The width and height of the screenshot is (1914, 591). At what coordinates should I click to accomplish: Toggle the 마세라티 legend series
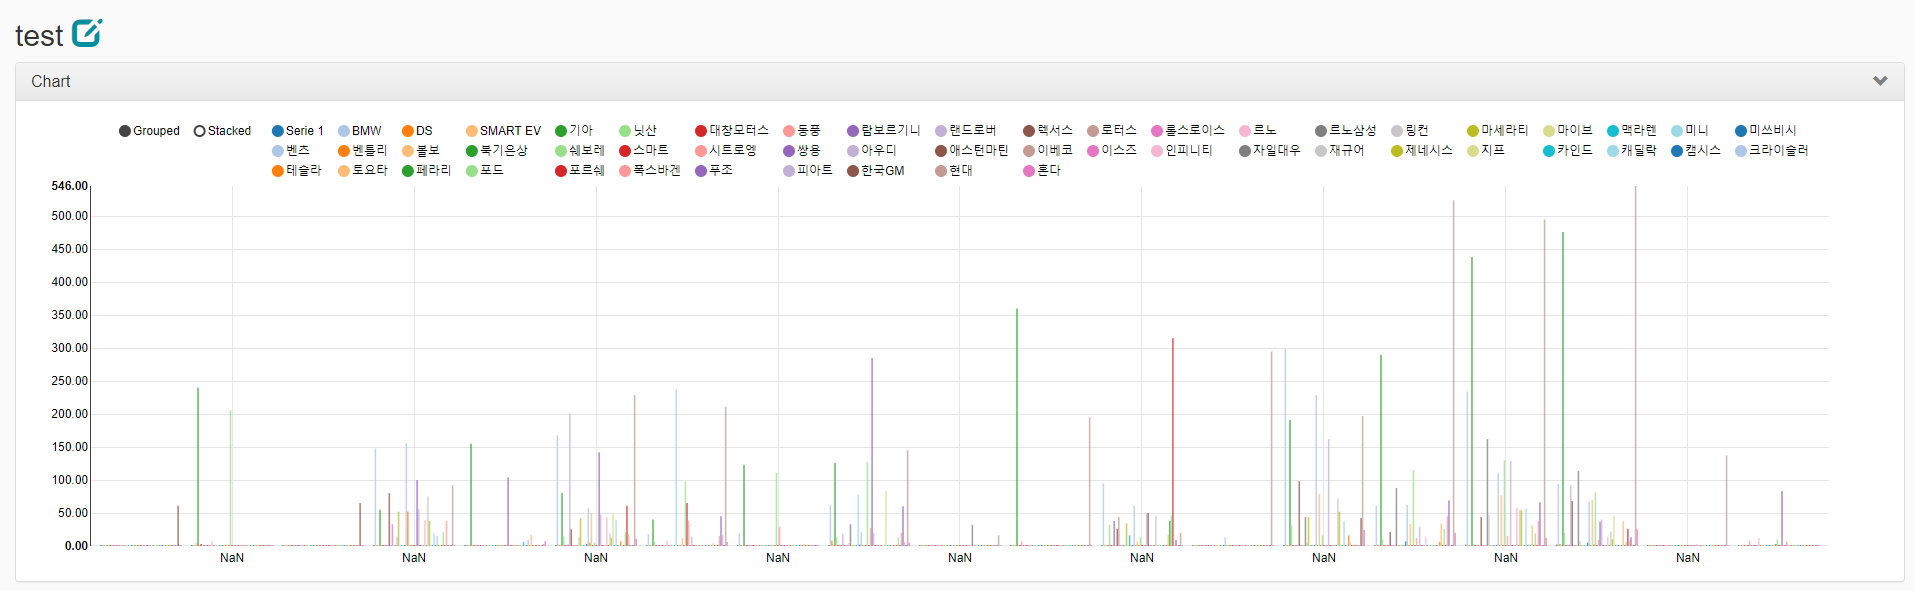point(1498,131)
